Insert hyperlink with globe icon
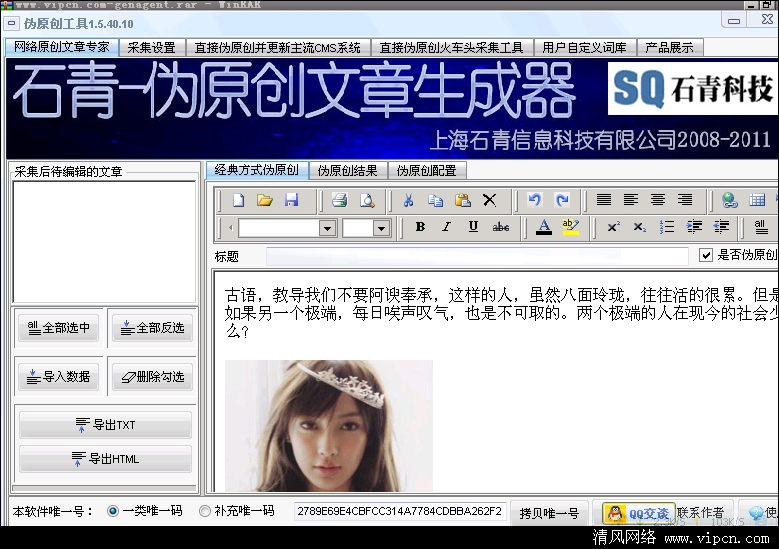779x549 pixels. [730, 200]
